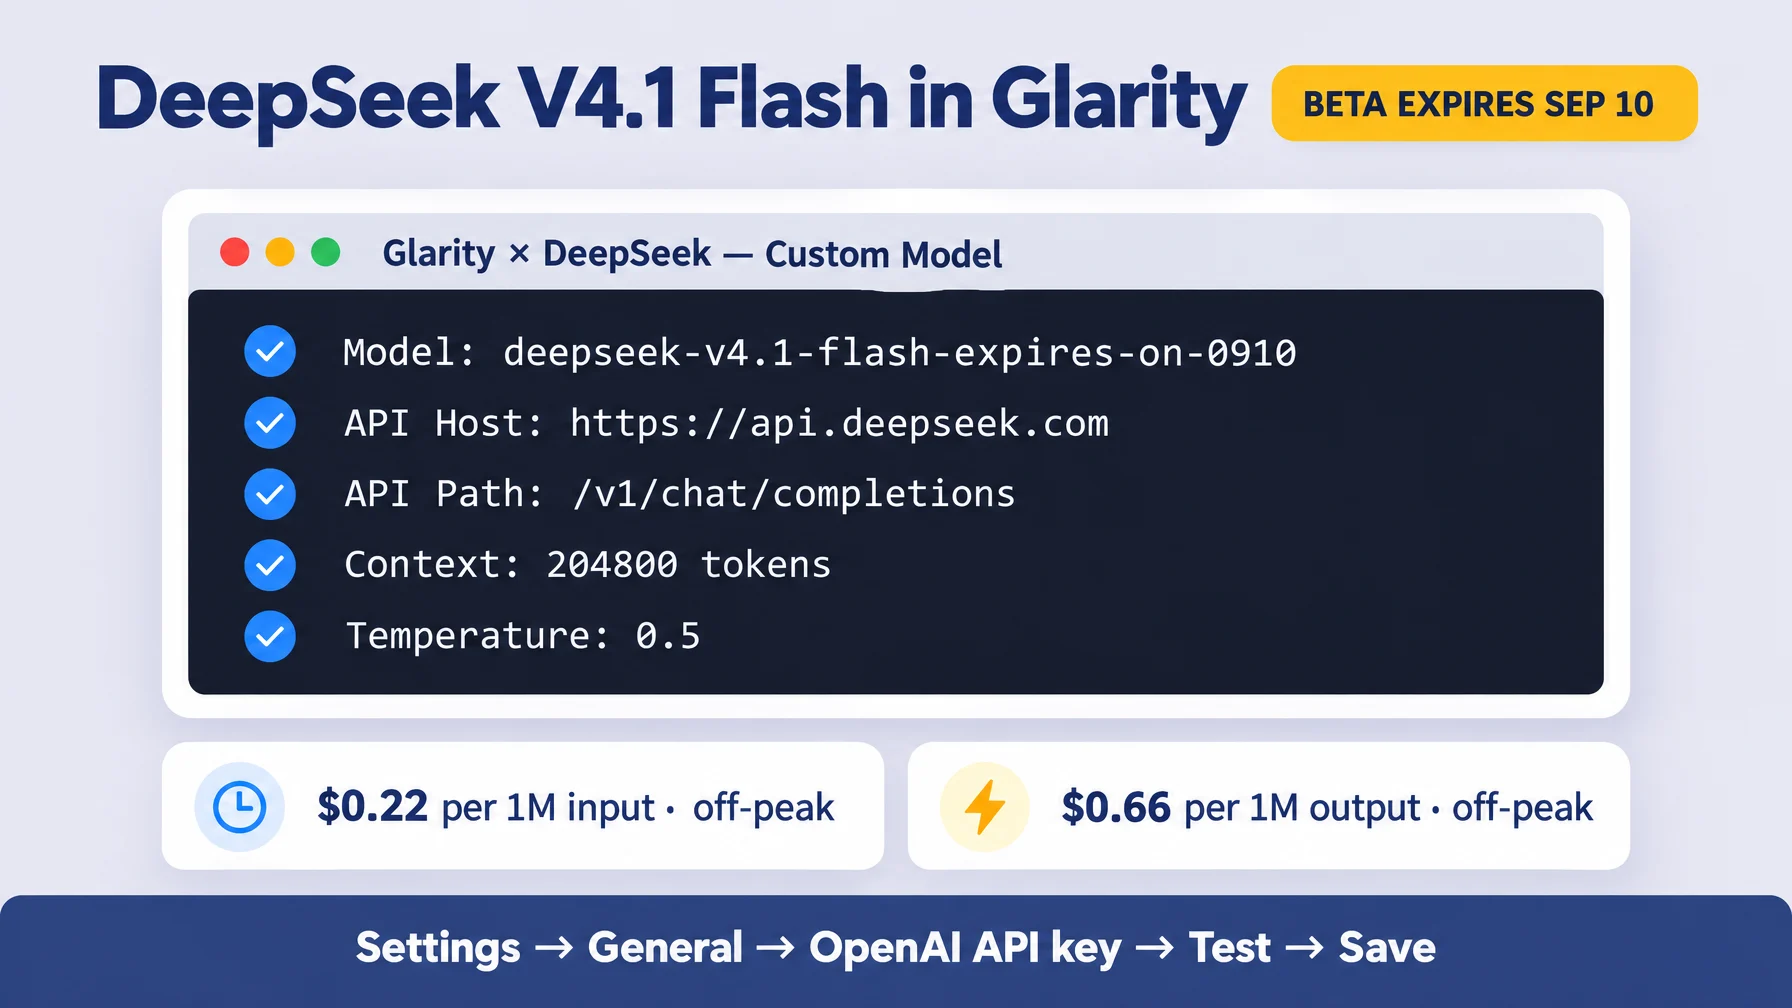Screen dimensions: 1792x1008
Task: Click the Test step label
Action: [x=1229, y=948]
